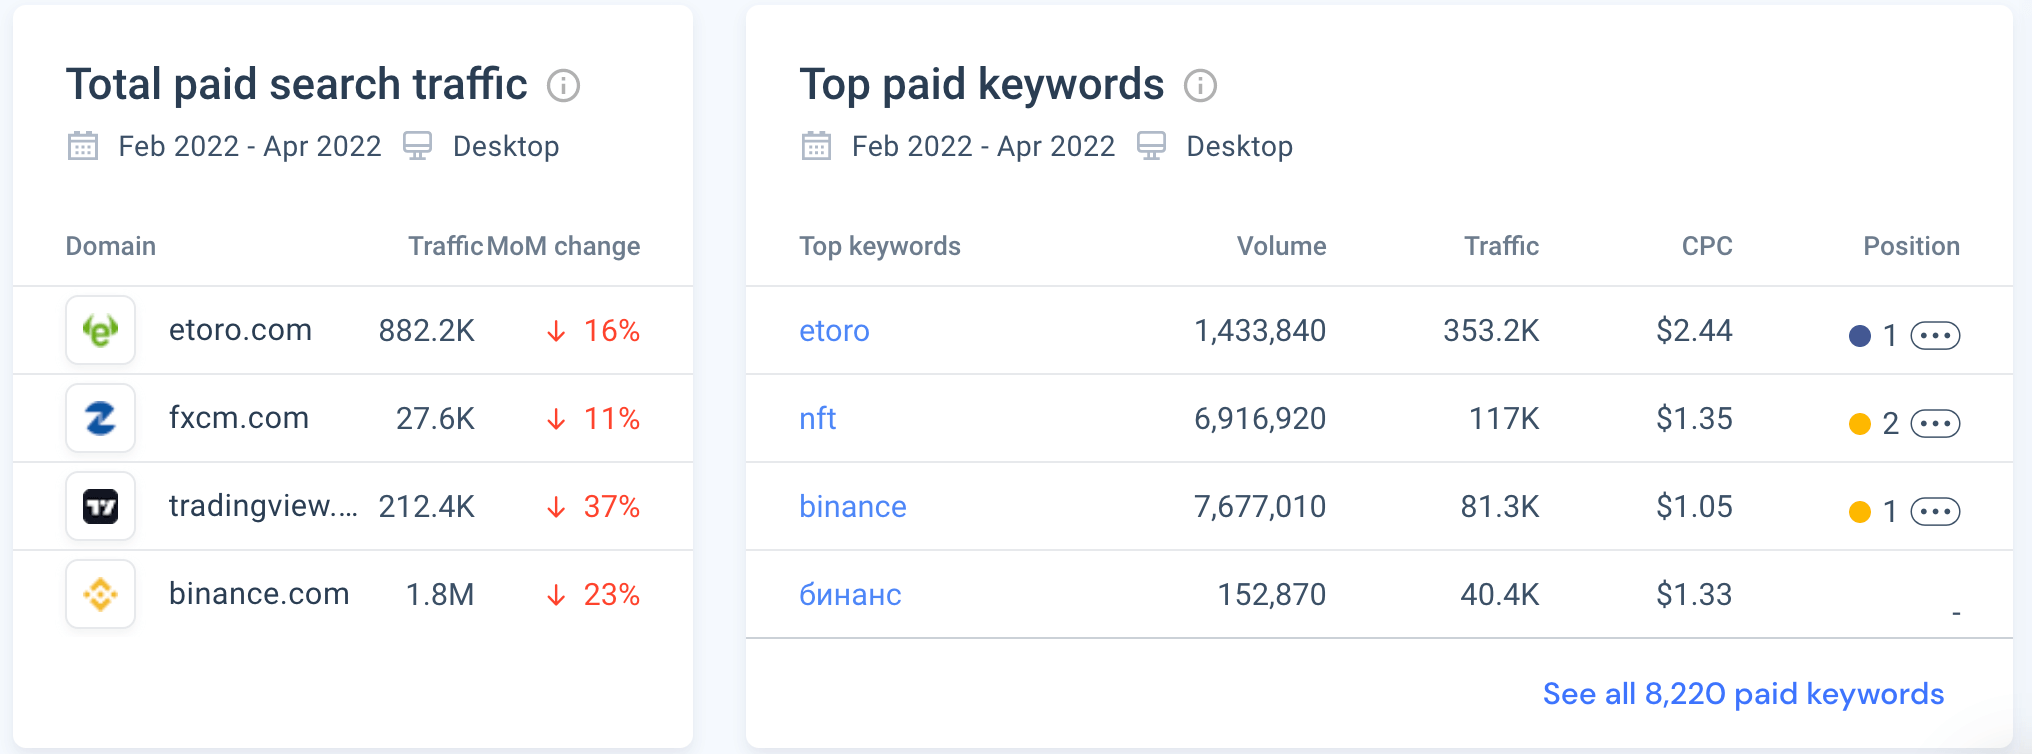This screenshot has width=2032, height=754.
Task: Open the nft keyword link
Action: [817, 418]
